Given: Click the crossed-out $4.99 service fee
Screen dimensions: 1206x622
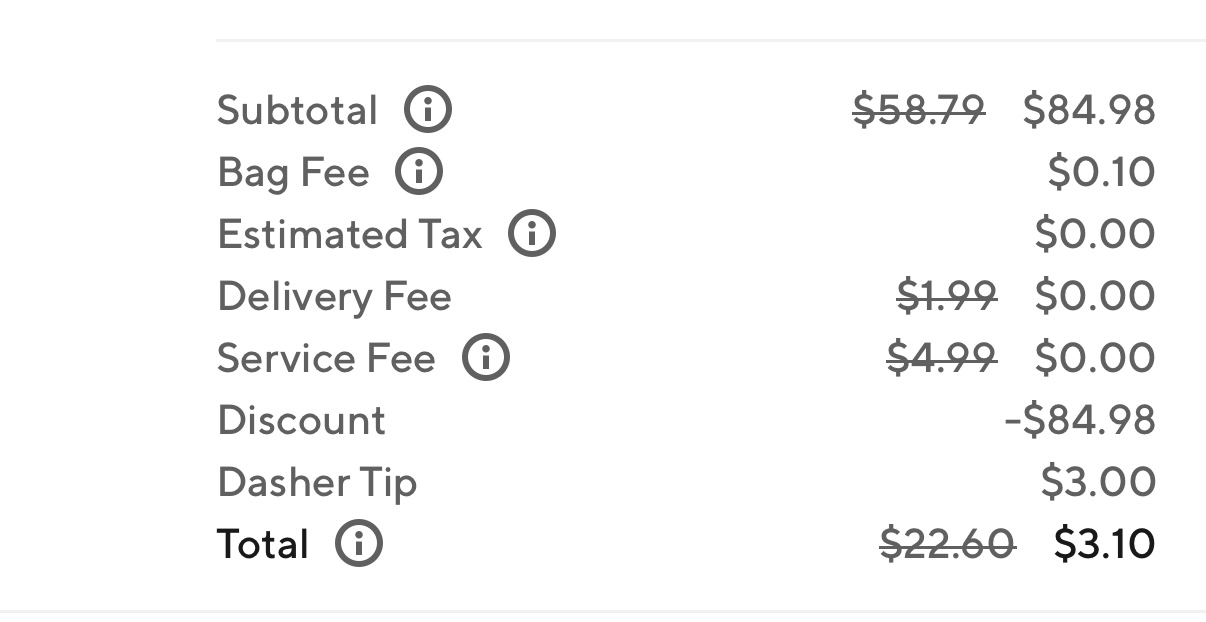Looking at the screenshot, I should click(x=942, y=357).
